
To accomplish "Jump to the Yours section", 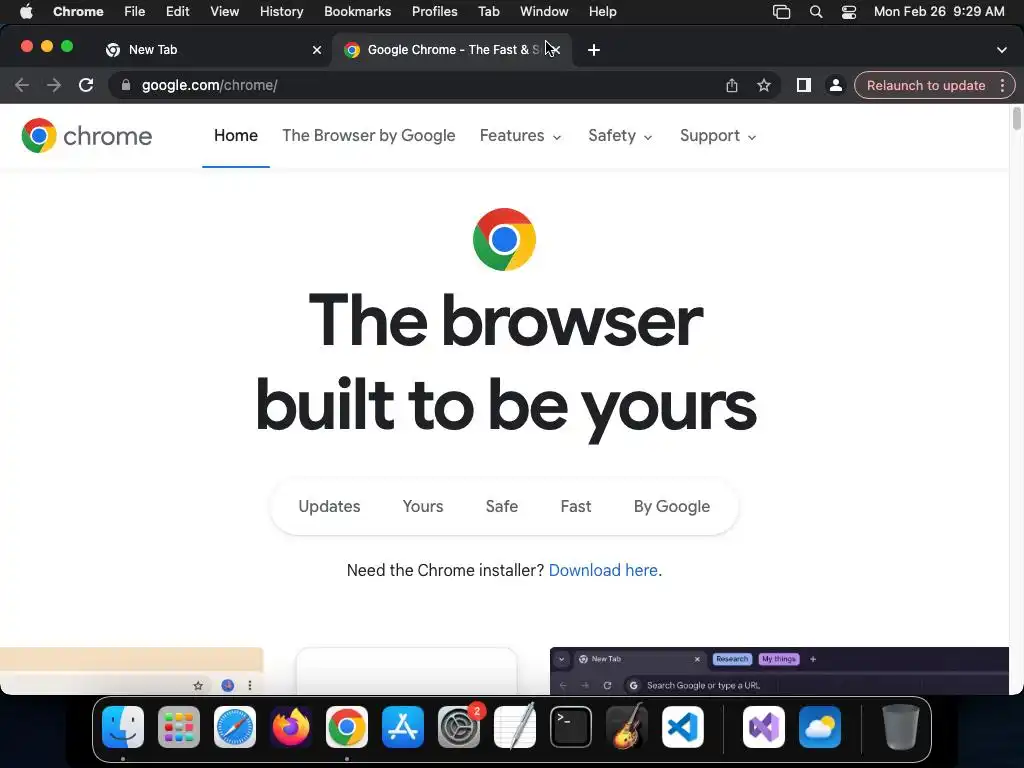I will 423,507.
